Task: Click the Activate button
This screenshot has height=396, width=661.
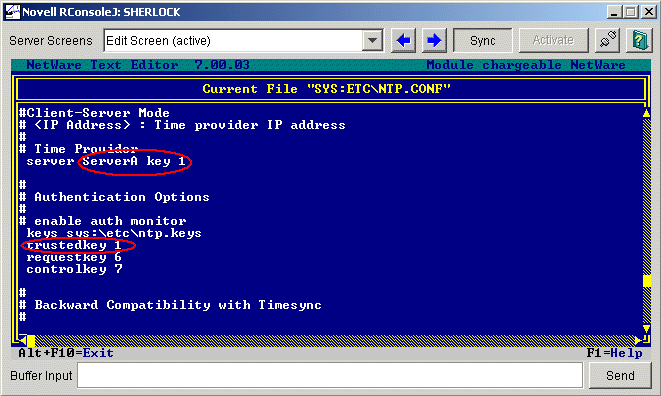Action: tap(553, 40)
